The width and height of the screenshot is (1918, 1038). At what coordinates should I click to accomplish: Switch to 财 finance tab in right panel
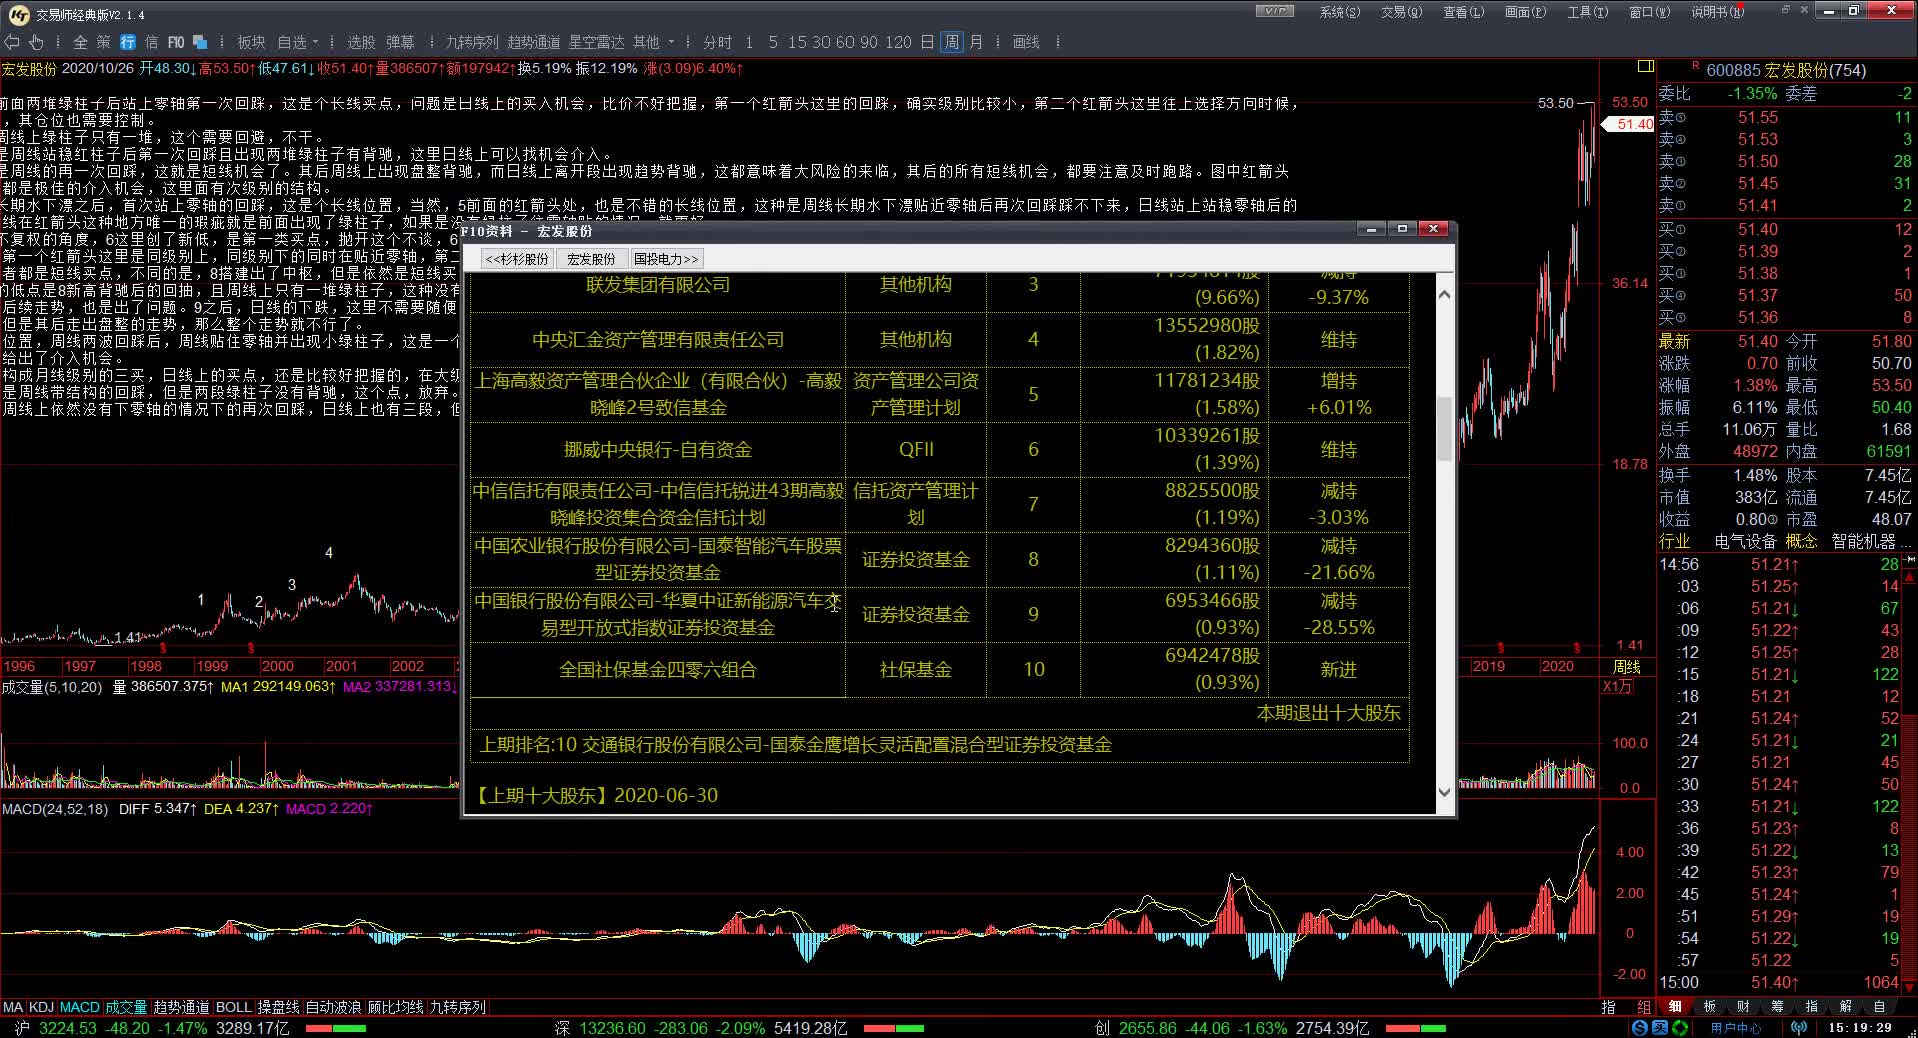1743,1006
